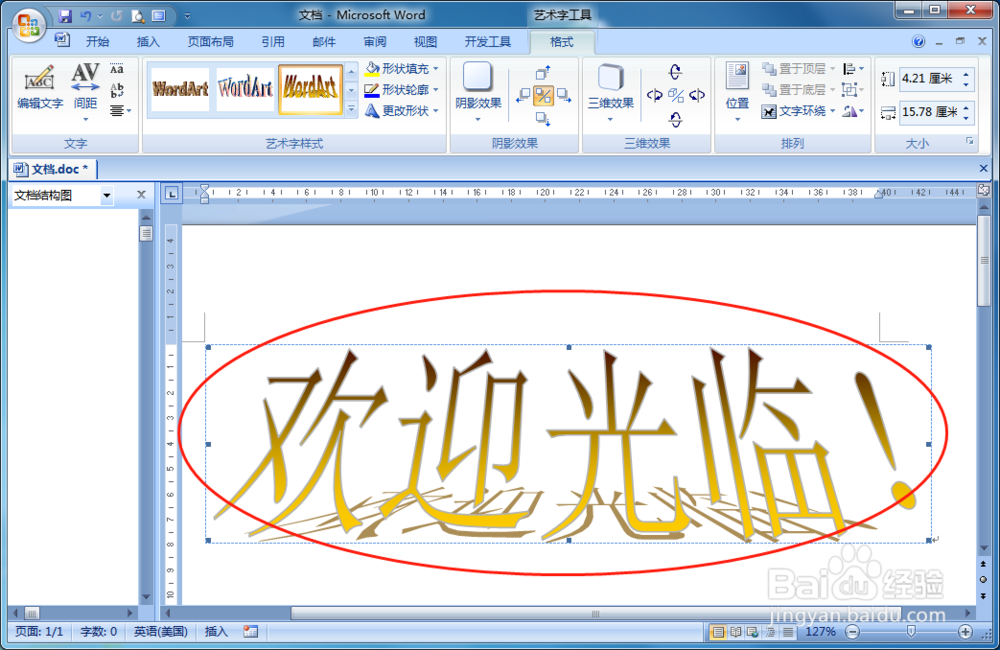Toggle overtype mode via 插入 status indicator
The width and height of the screenshot is (1000, 650).
pyautogui.click(x=214, y=632)
